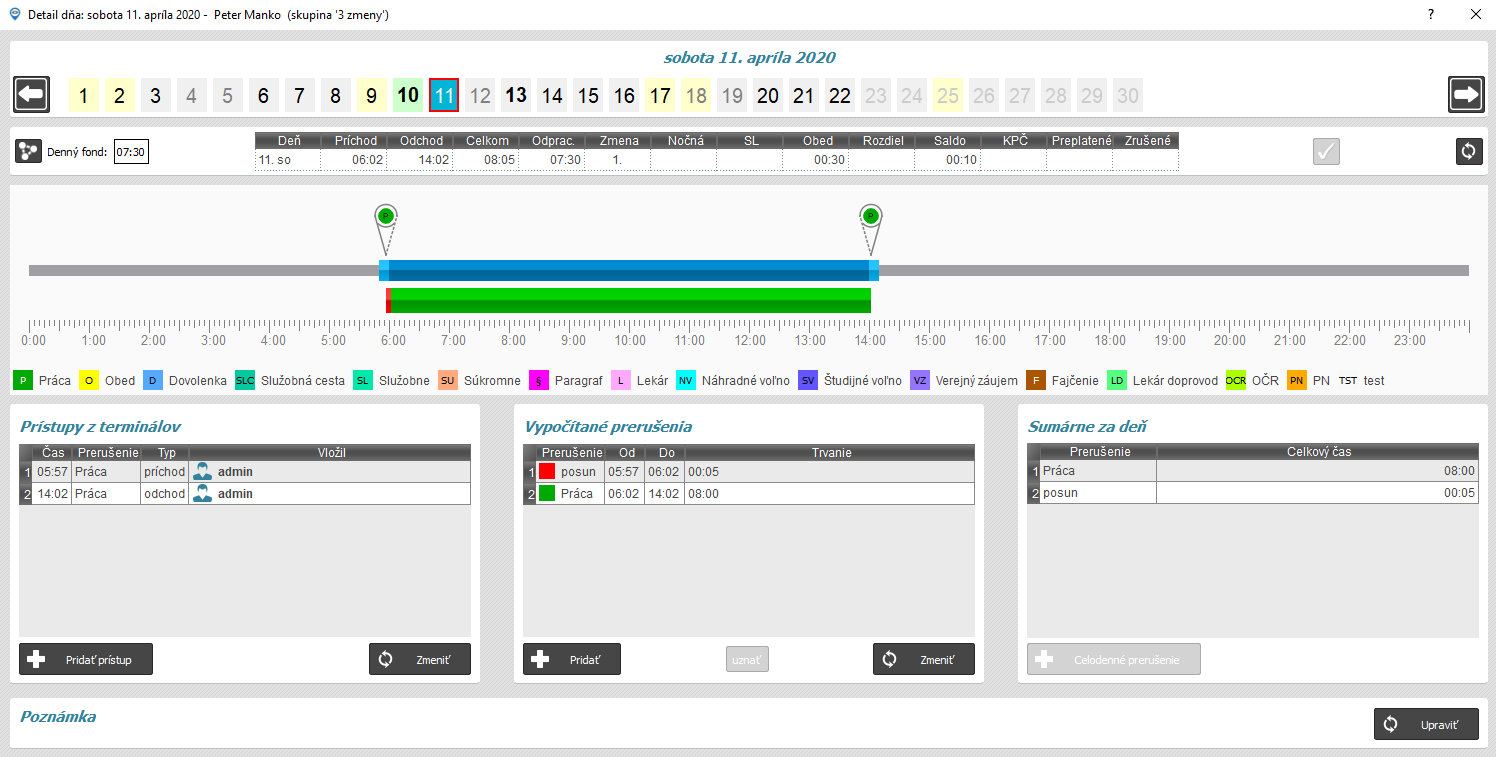
Task: Click the Lekár legend icon
Action: pos(621,380)
